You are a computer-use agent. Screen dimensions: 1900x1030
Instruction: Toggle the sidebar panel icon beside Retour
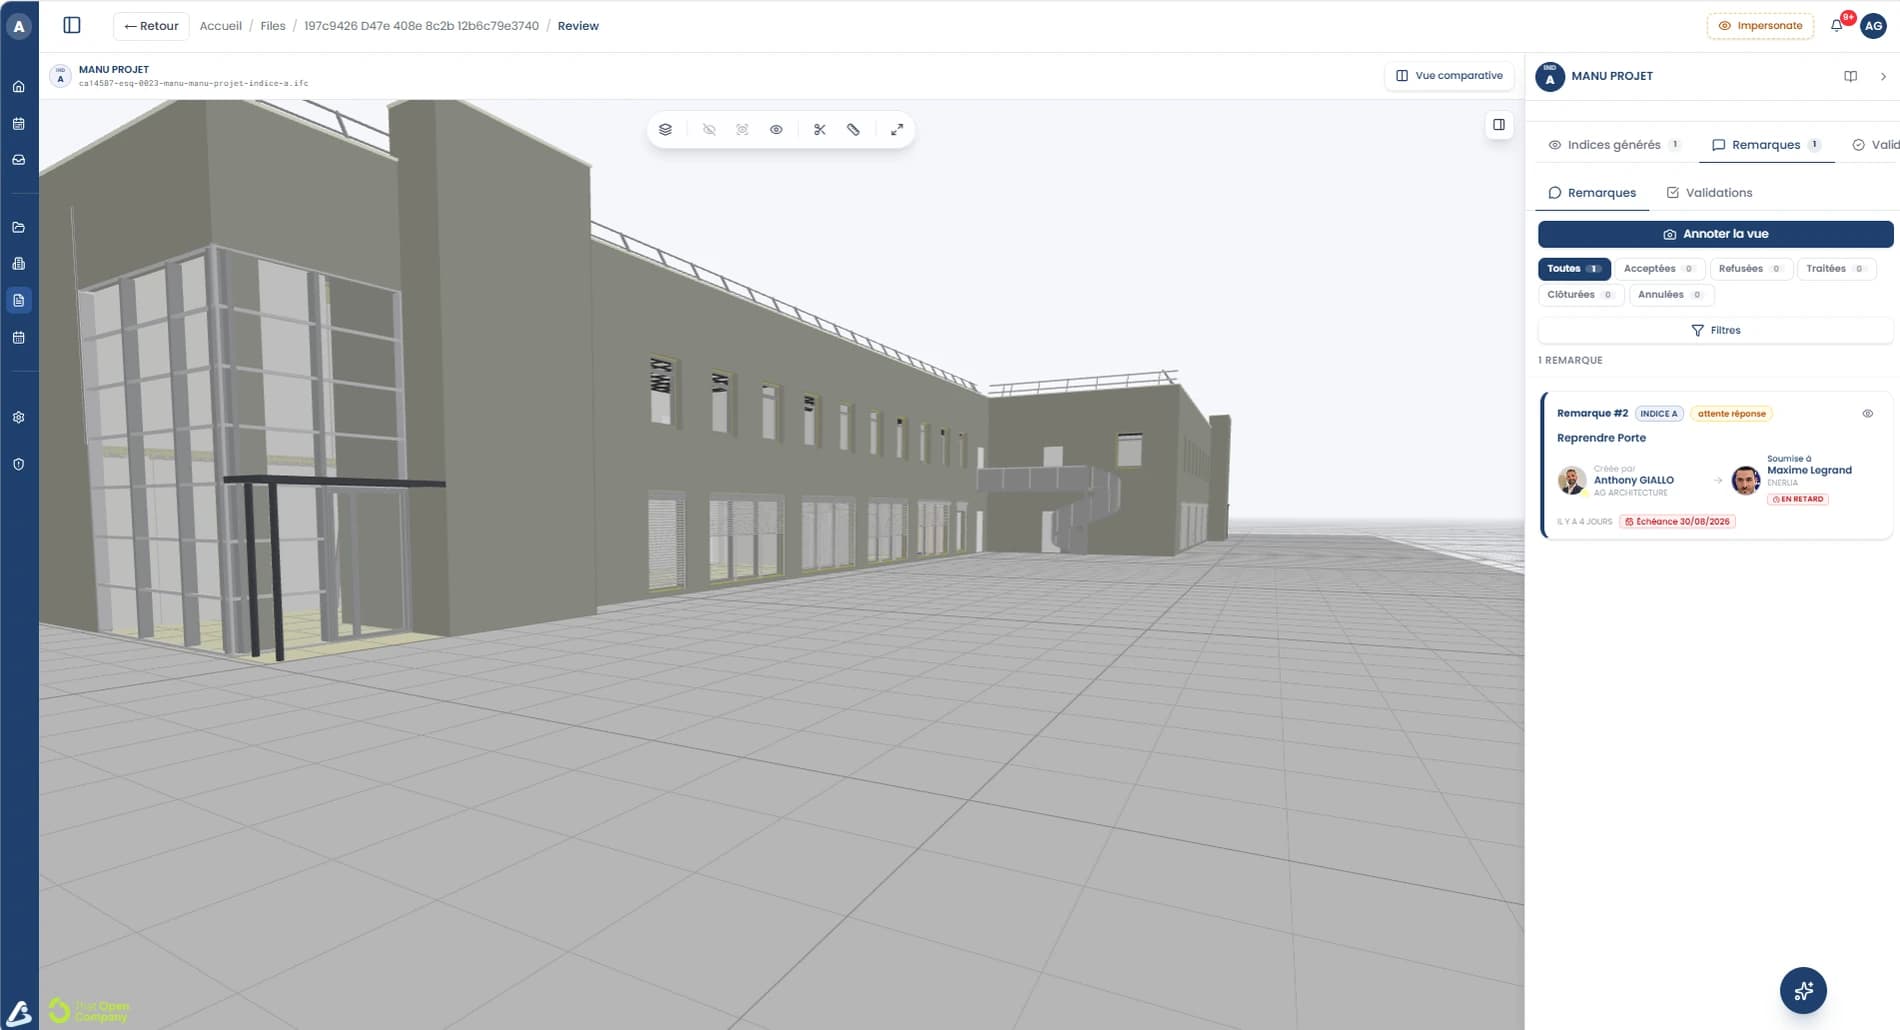tap(72, 25)
